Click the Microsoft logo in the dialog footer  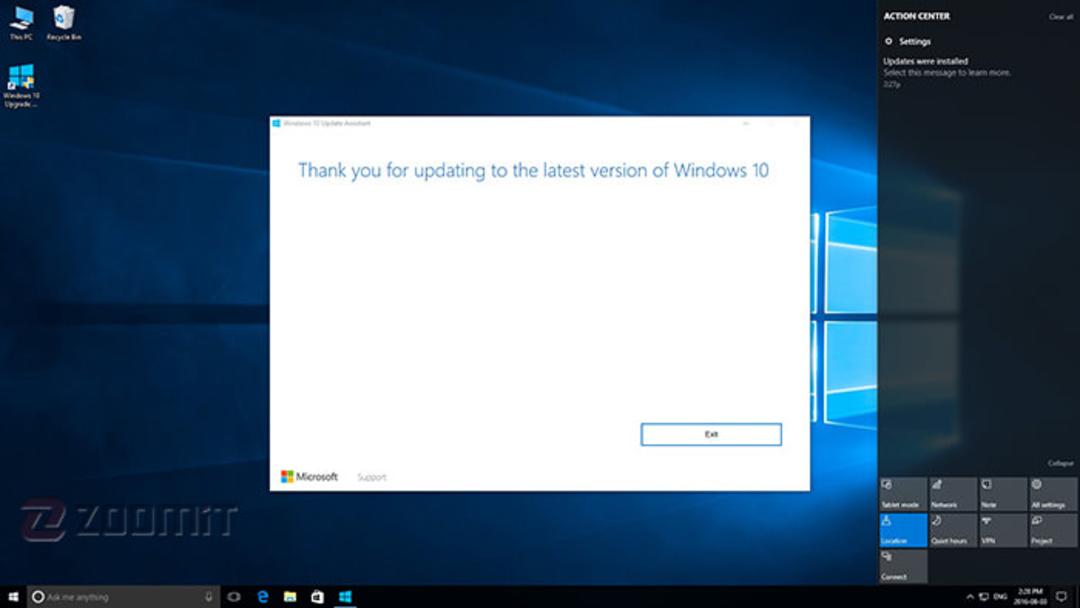point(309,476)
